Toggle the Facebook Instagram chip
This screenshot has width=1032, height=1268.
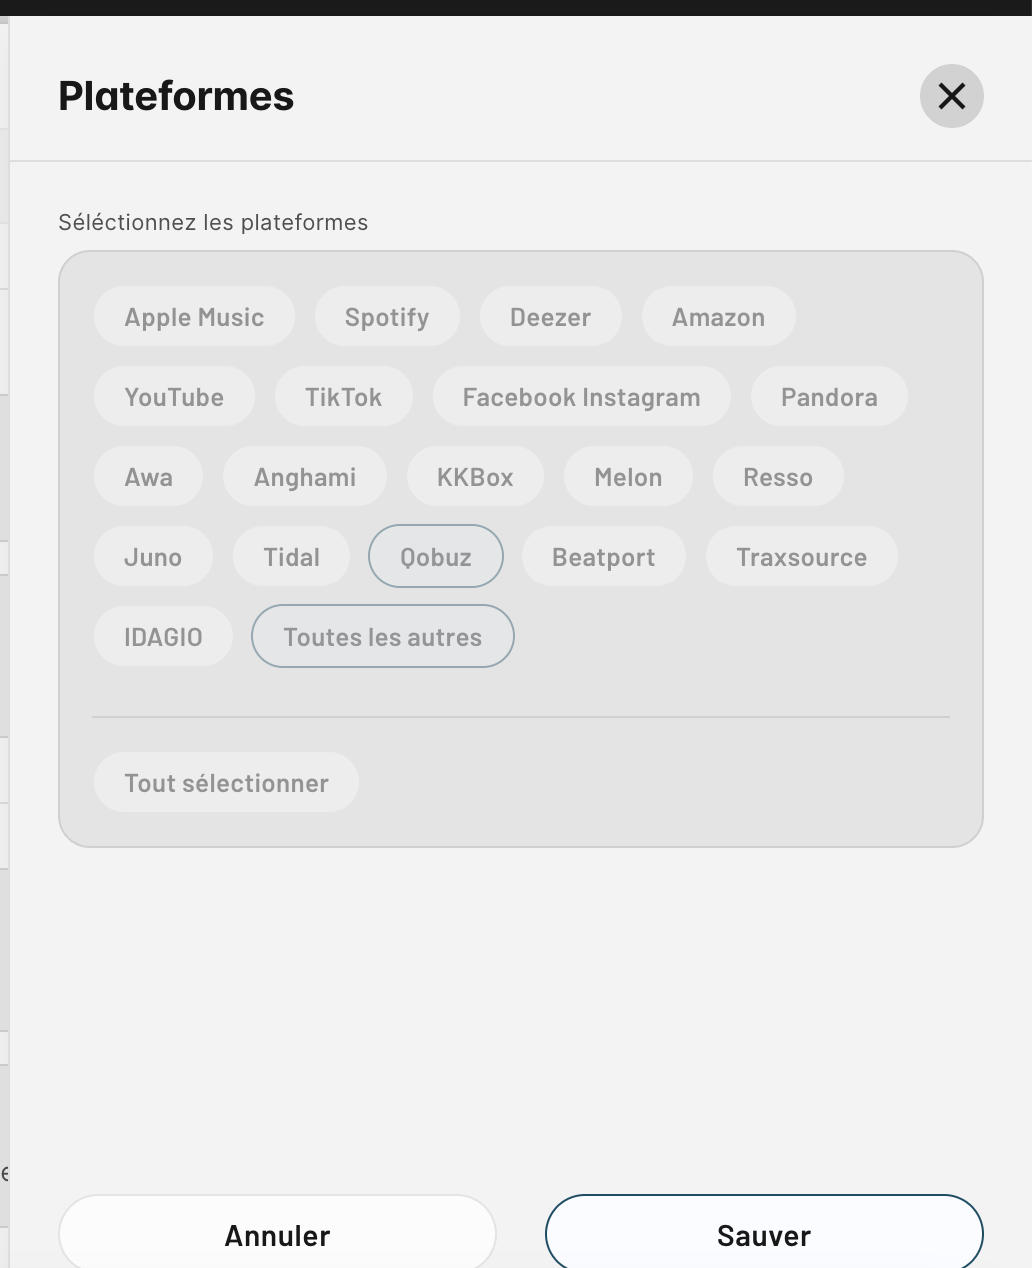[x=581, y=397]
